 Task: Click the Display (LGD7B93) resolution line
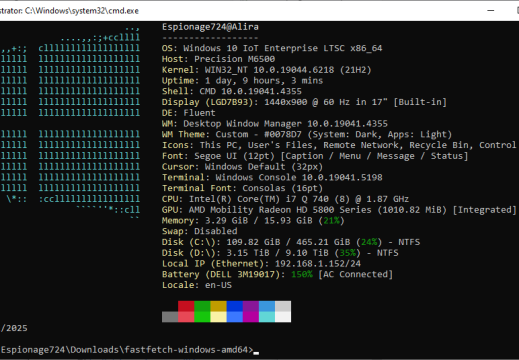[x=304, y=102]
